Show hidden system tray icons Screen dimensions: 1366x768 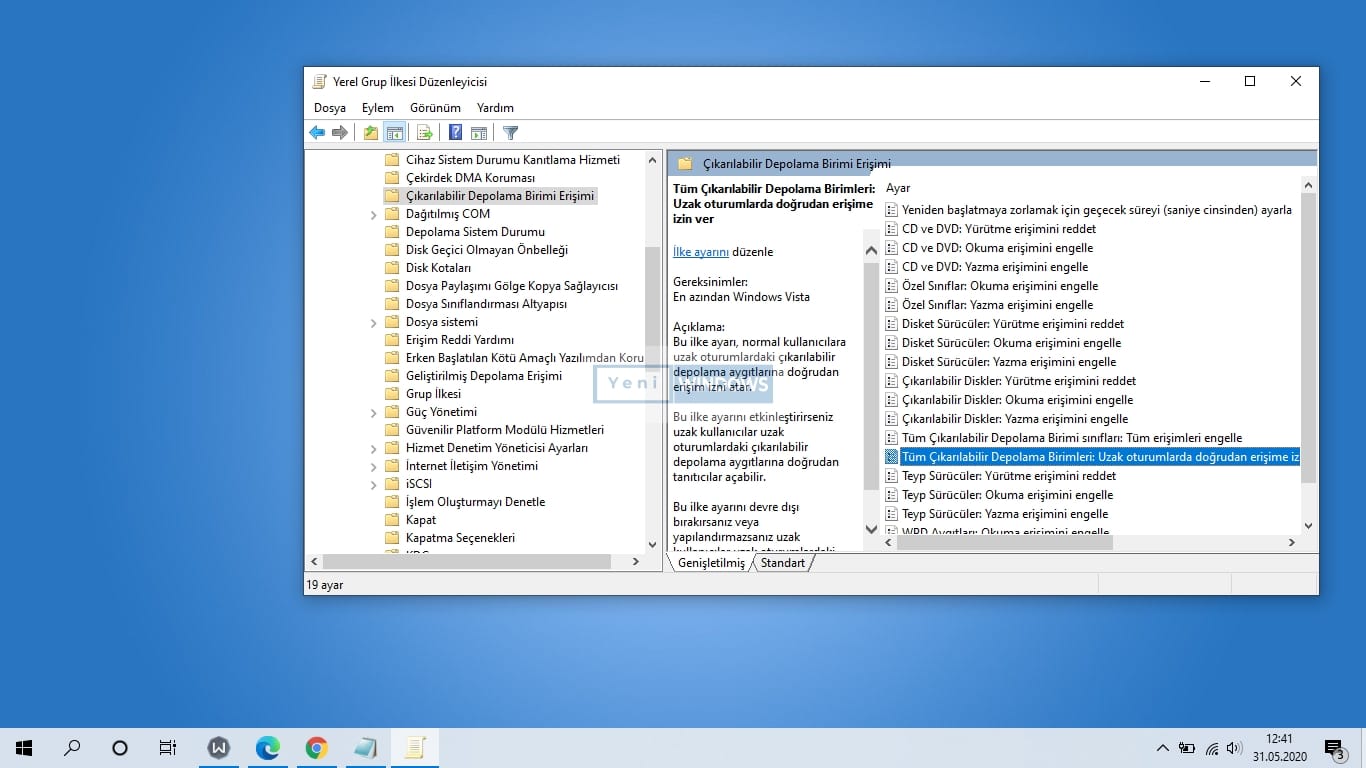click(1162, 748)
